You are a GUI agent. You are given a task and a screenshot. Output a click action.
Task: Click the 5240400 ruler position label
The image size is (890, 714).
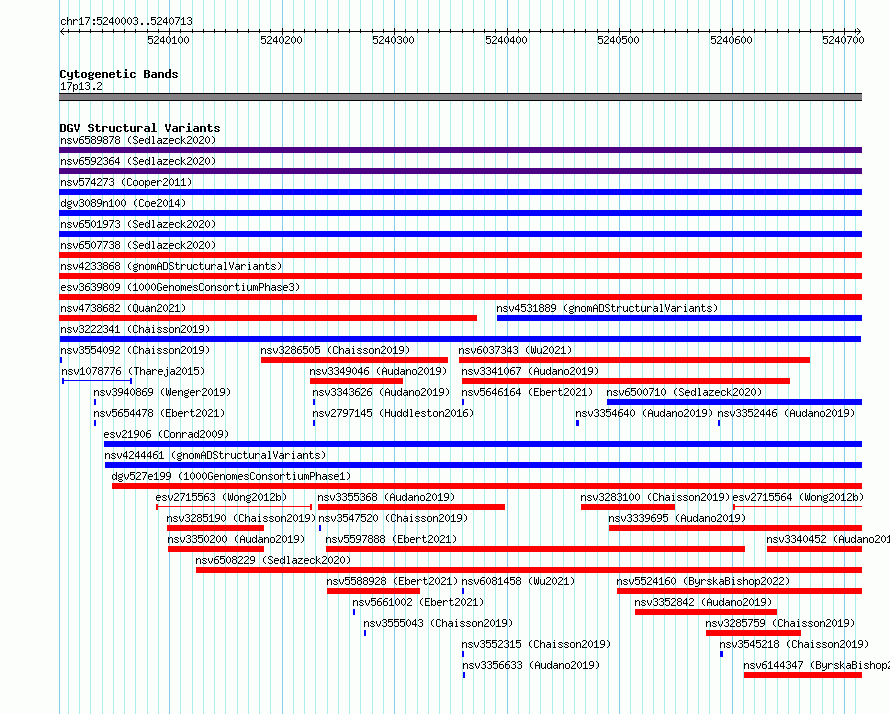tap(506, 41)
